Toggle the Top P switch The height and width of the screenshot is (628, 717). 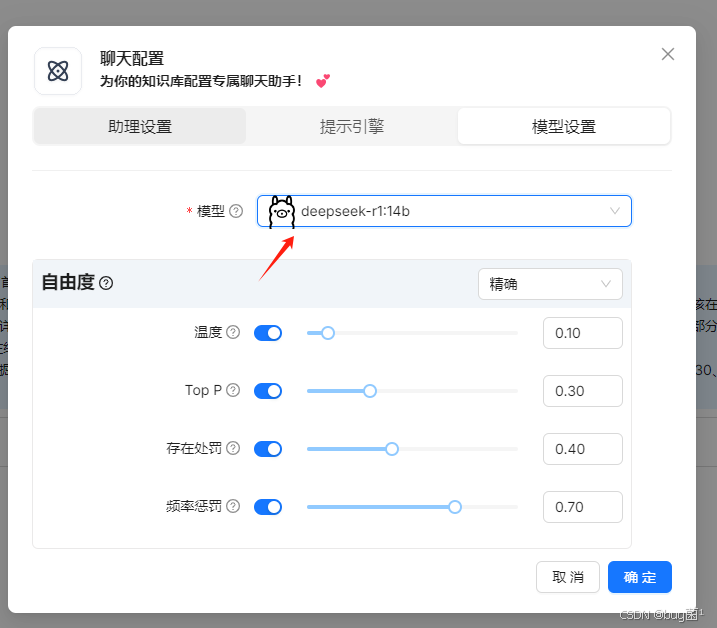(268, 391)
